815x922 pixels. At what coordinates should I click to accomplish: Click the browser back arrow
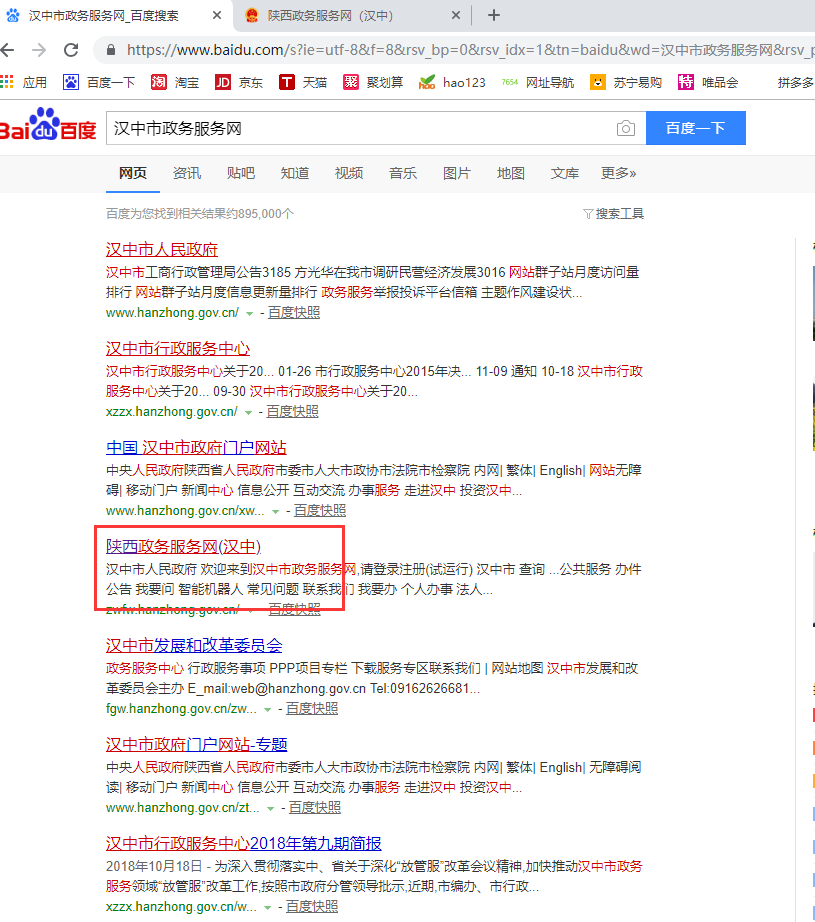click(x=10, y=49)
